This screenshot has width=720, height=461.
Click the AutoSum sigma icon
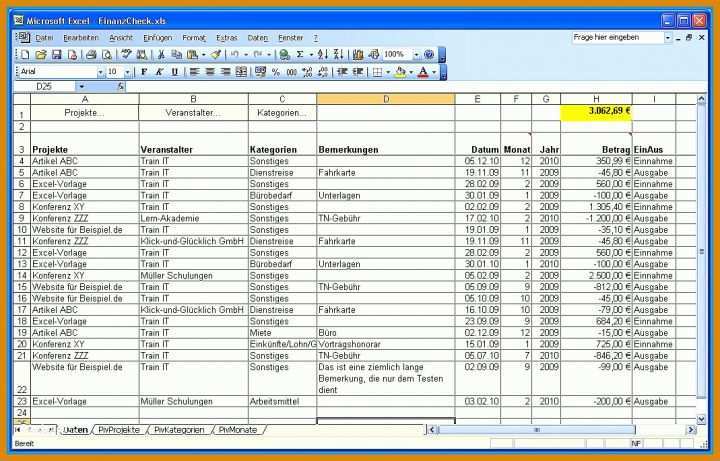300,55
